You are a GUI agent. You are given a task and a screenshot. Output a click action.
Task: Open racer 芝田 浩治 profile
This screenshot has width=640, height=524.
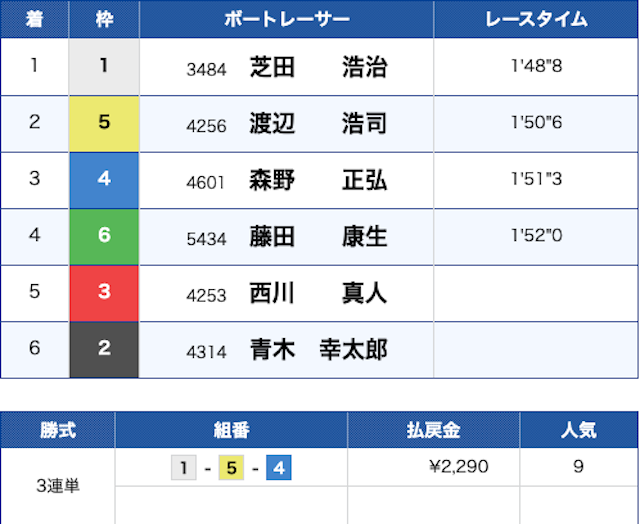point(317,67)
